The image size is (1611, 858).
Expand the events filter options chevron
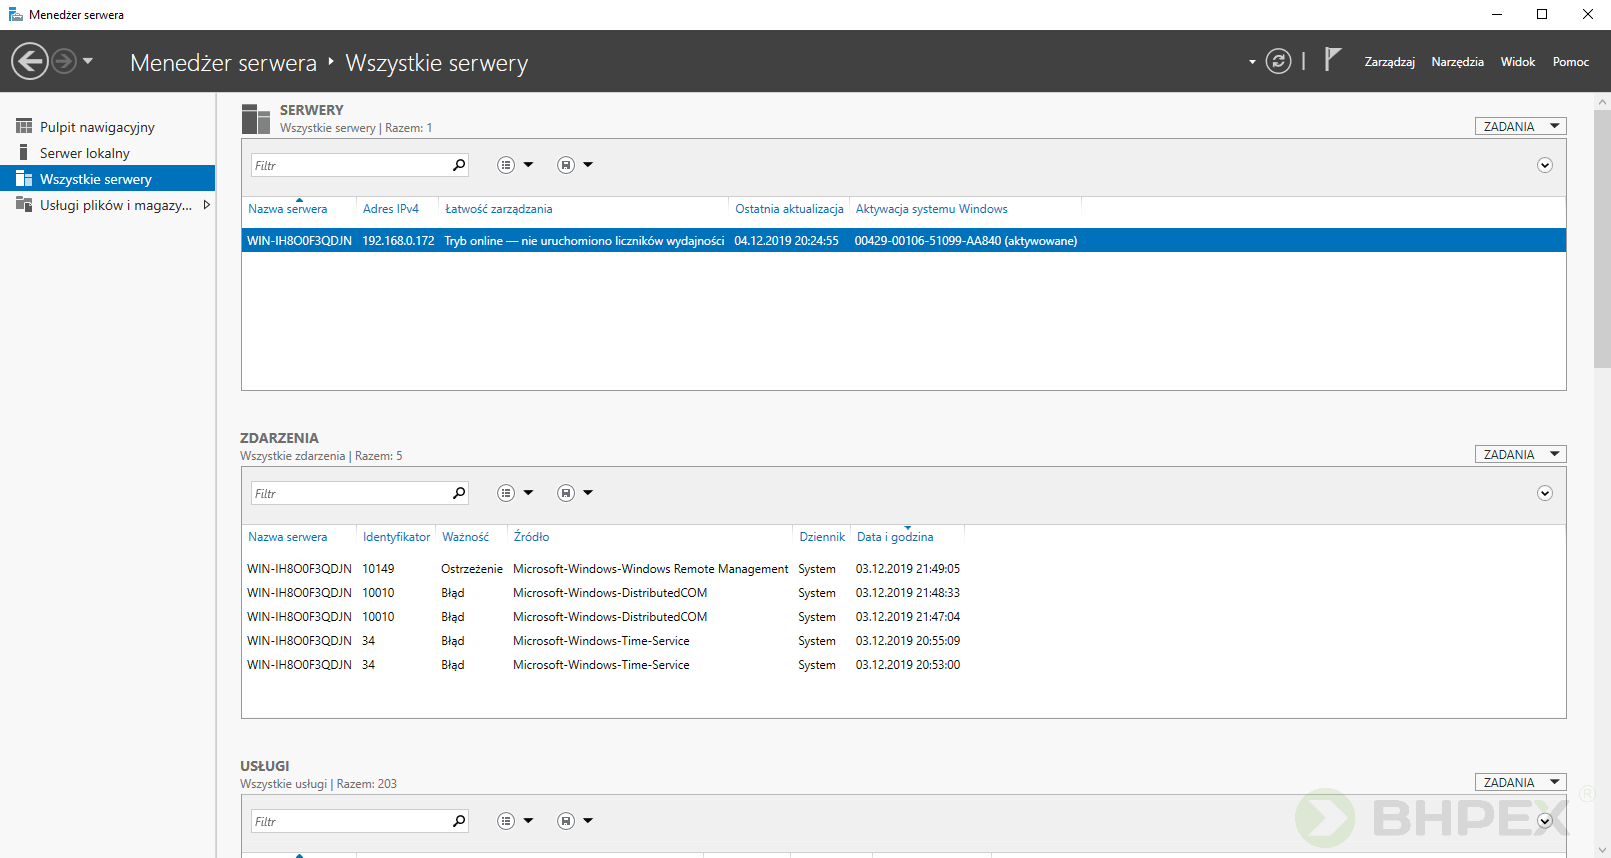pos(1545,493)
